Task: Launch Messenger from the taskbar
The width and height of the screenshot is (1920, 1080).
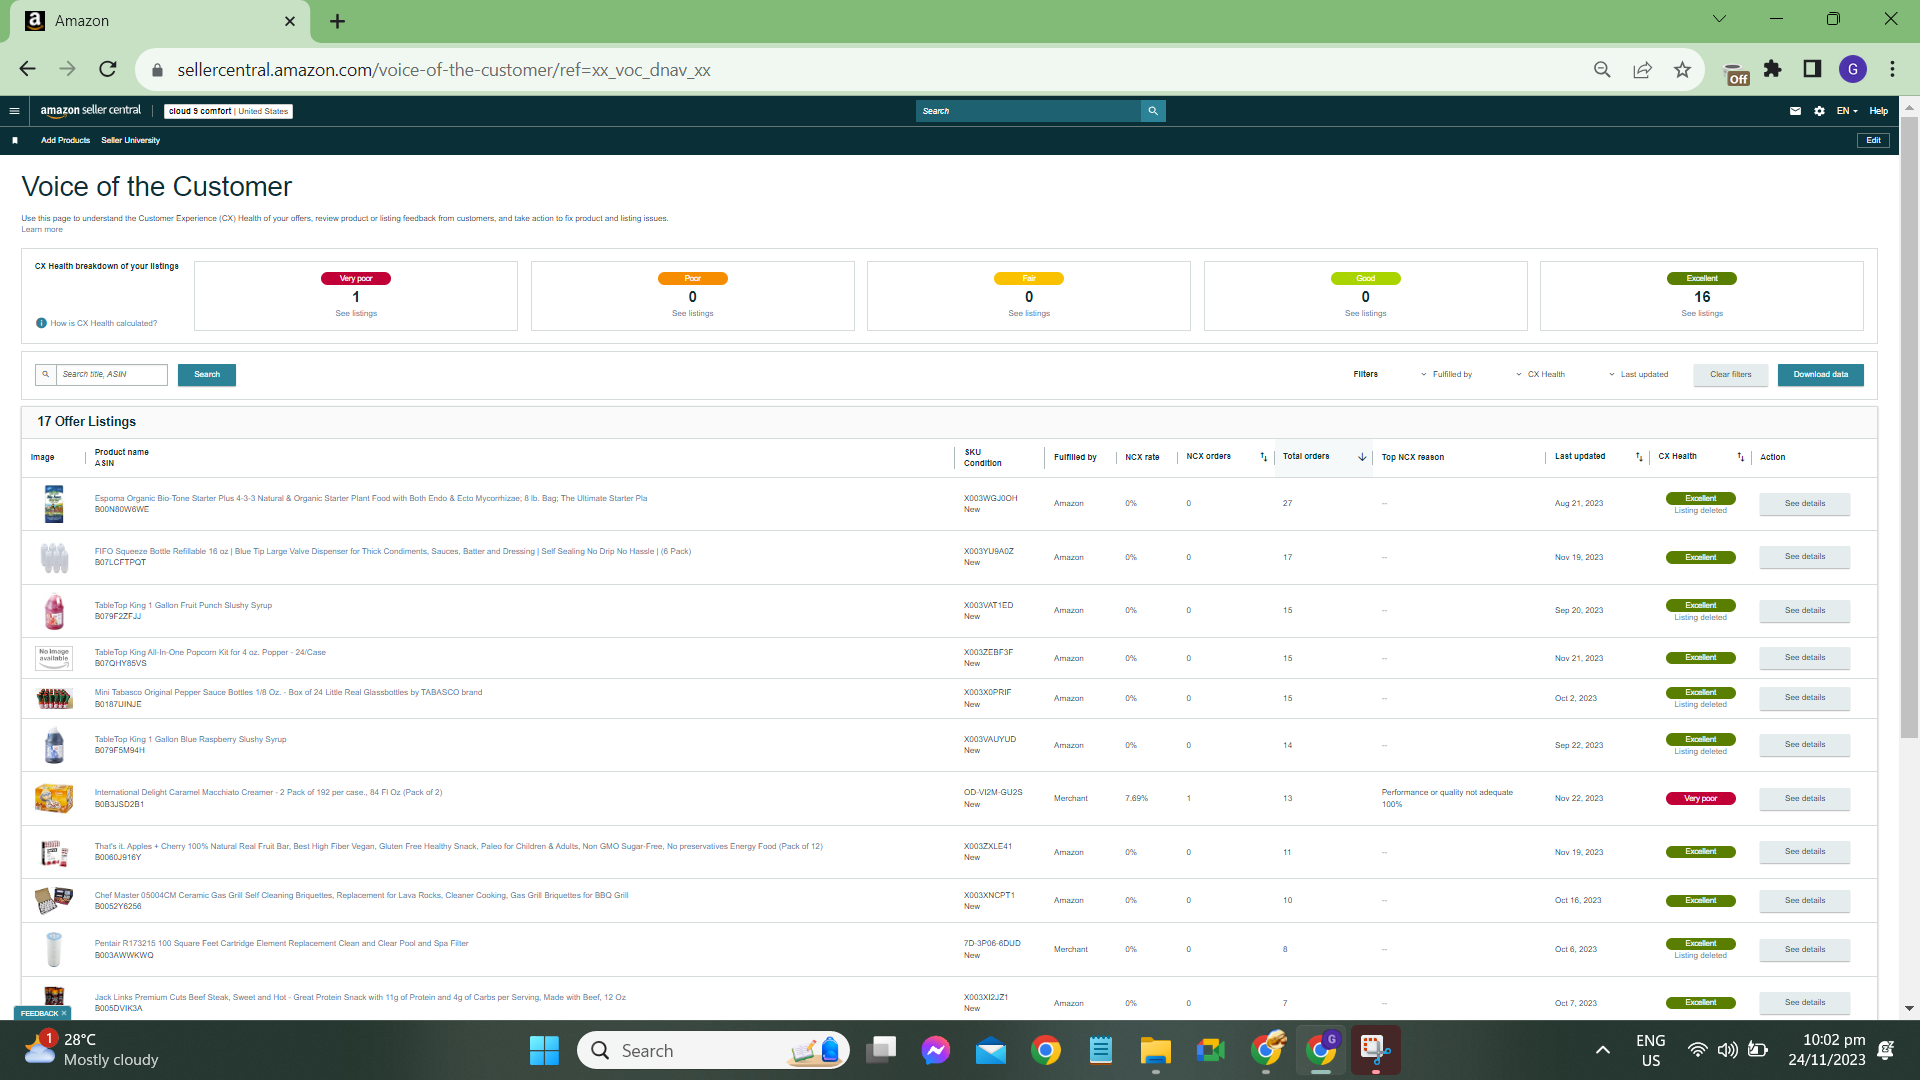Action: [936, 1051]
